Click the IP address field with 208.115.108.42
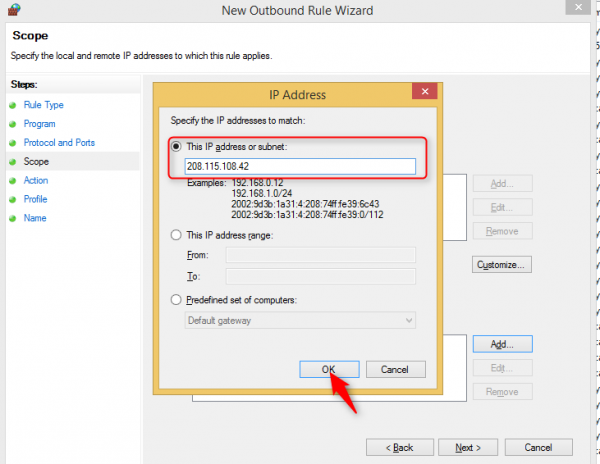 (300, 166)
